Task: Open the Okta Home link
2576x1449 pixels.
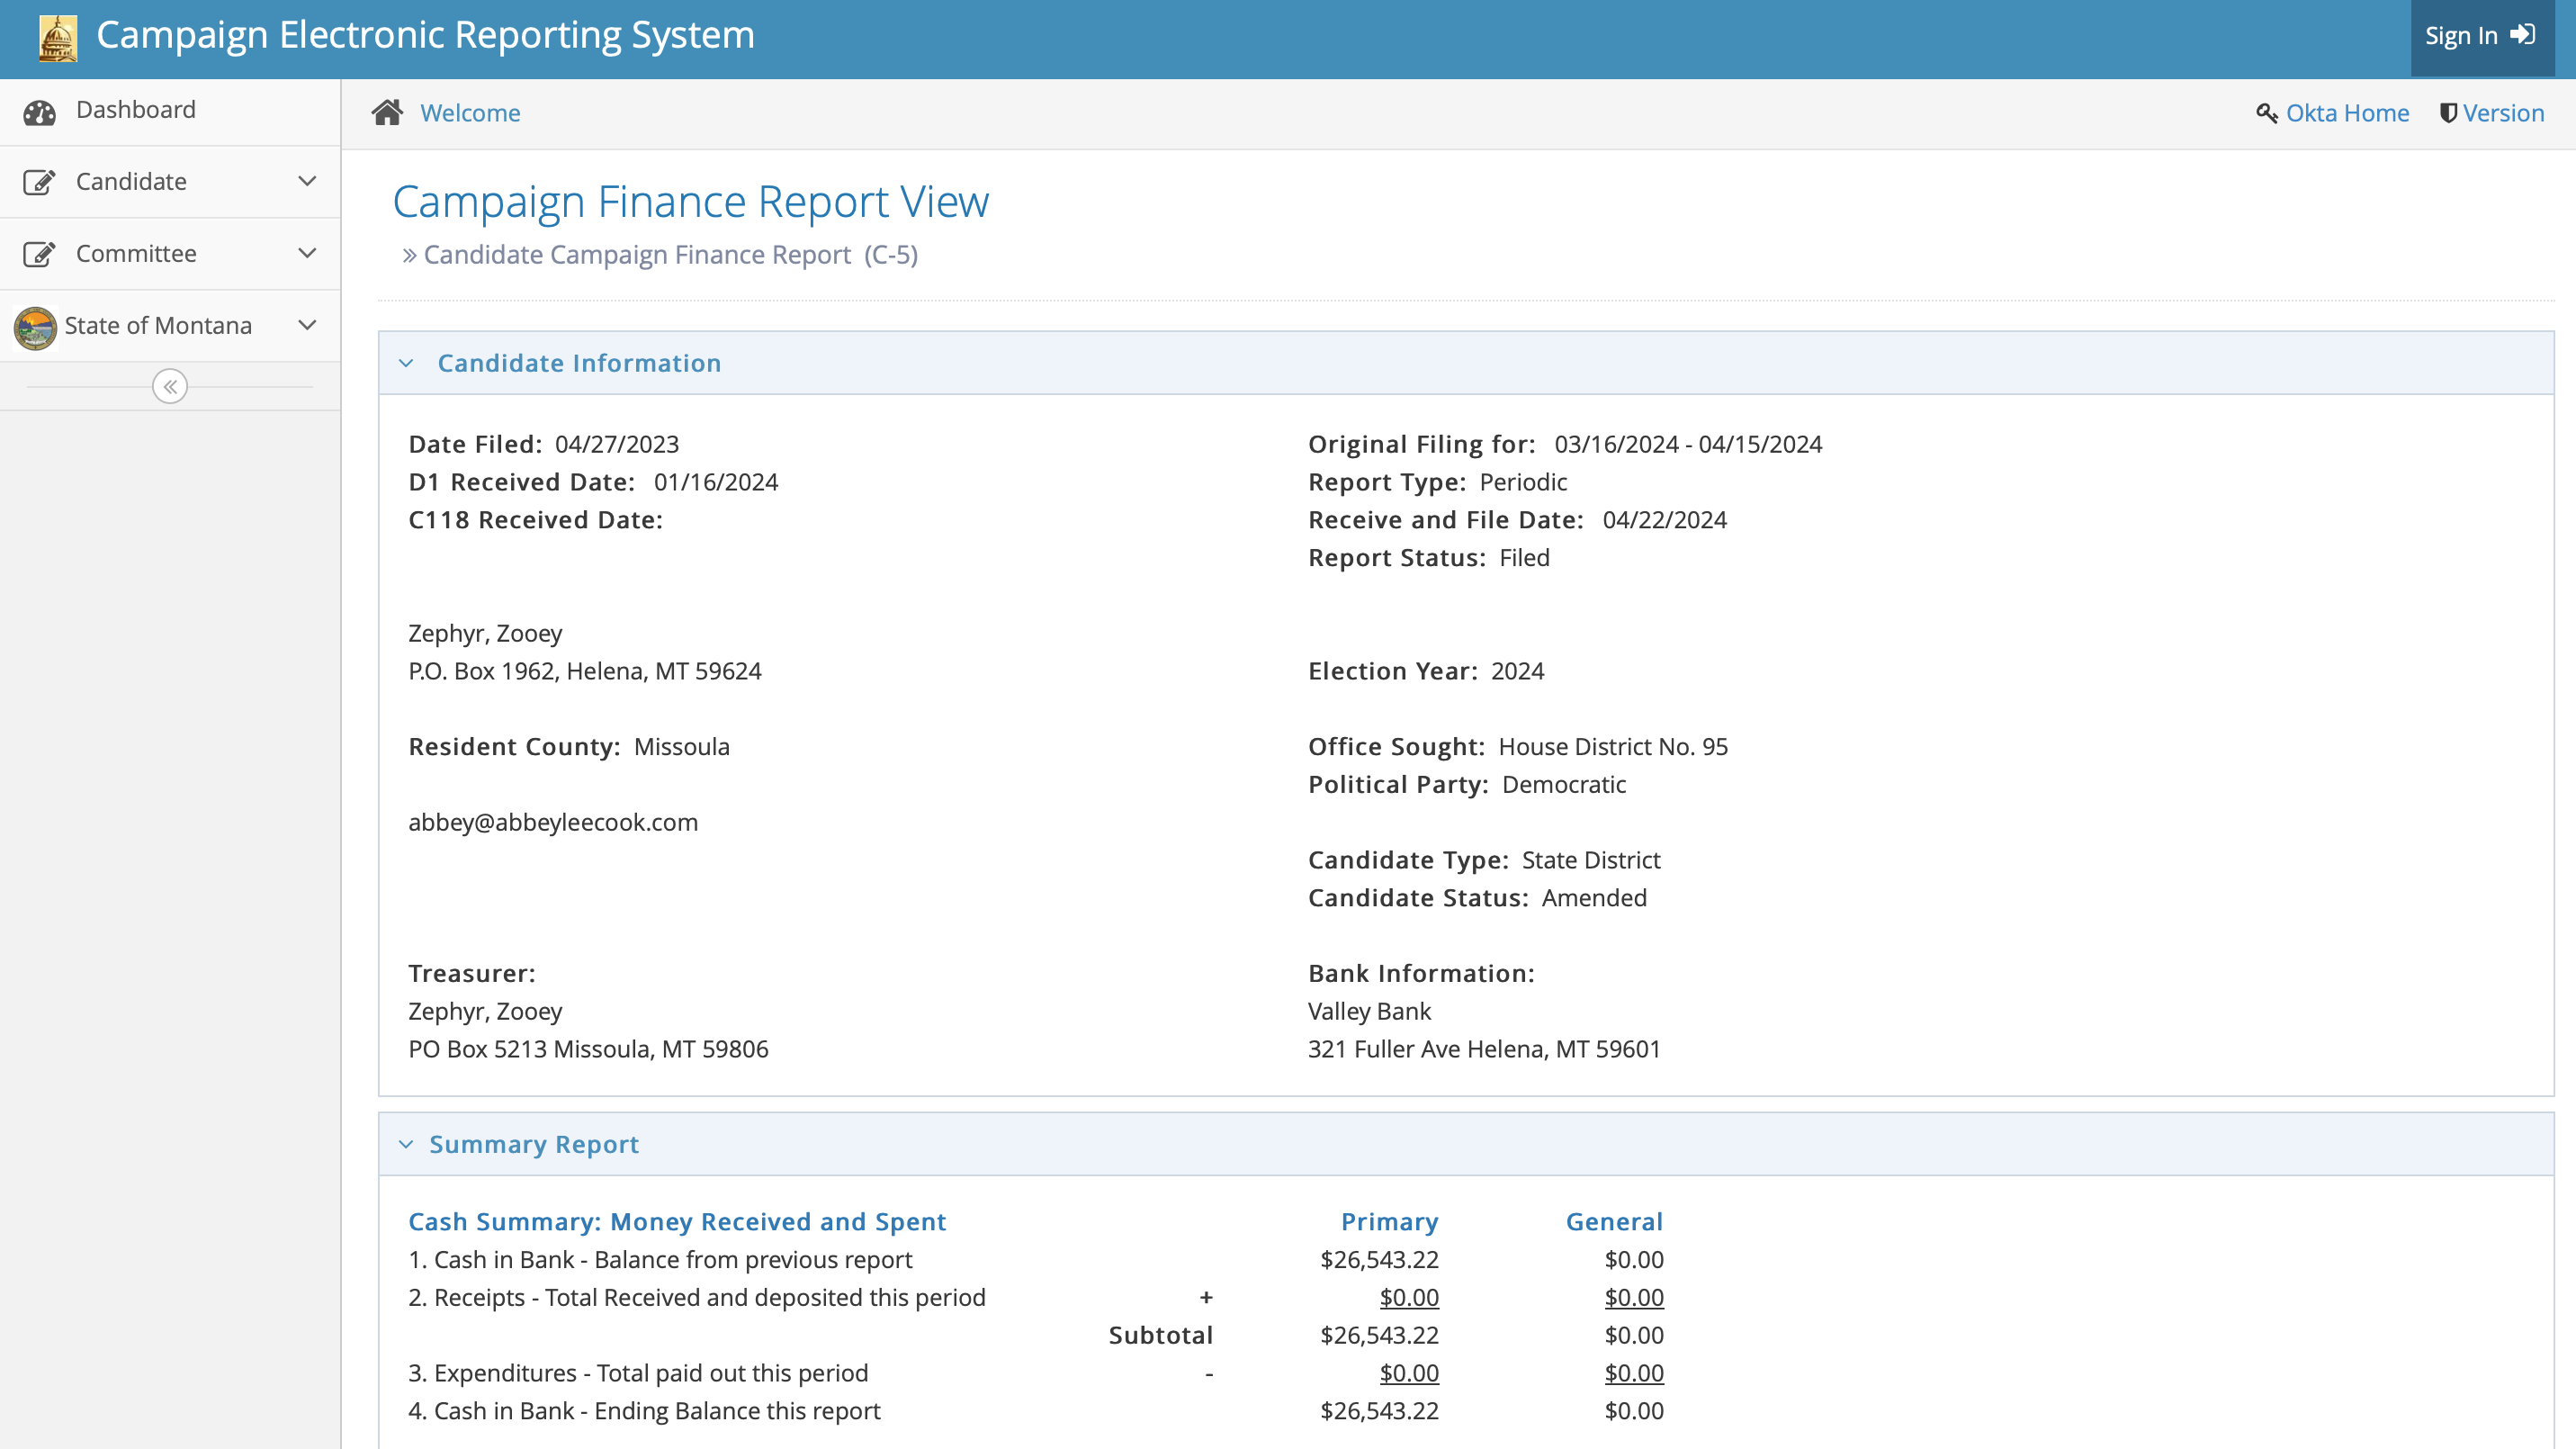Action: point(2347,113)
